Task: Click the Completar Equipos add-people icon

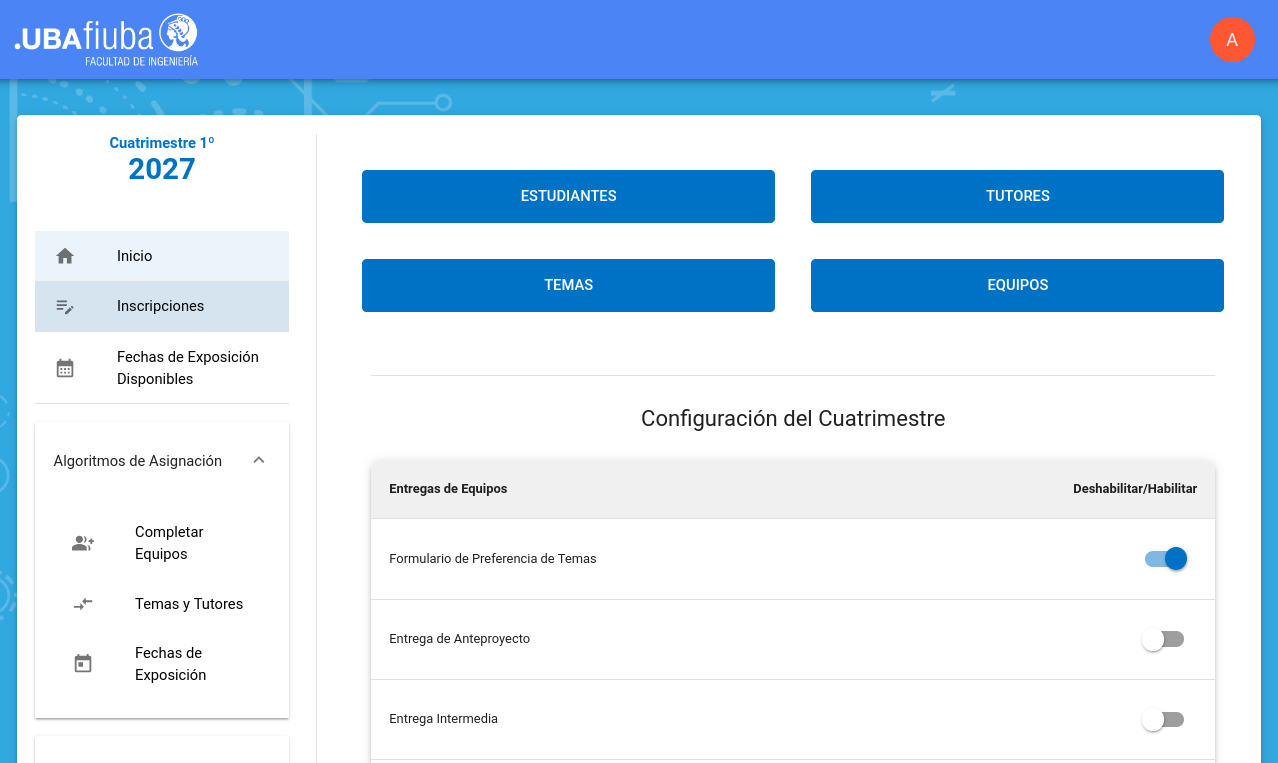Action: [83, 544]
